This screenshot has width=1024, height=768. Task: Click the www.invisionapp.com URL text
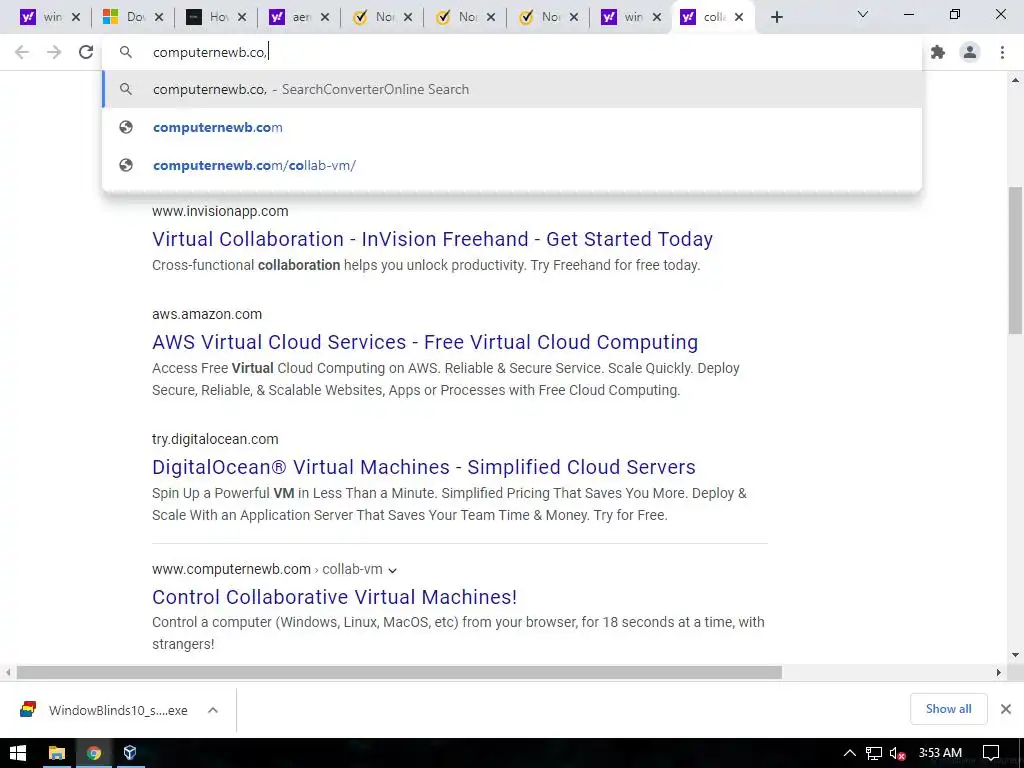(x=220, y=211)
